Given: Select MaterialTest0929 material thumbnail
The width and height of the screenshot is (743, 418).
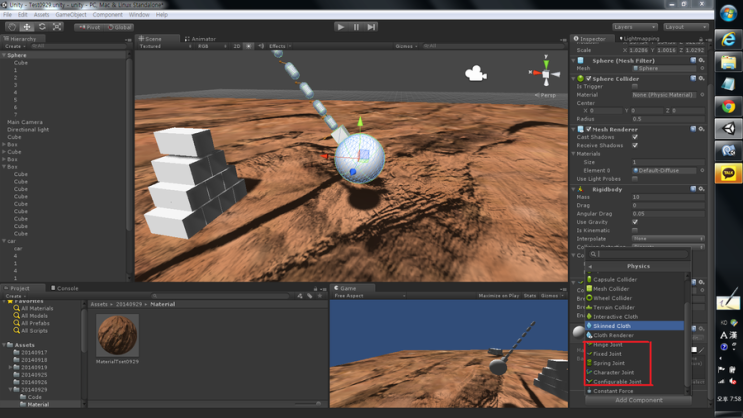Looking at the screenshot, I should tap(117, 335).
